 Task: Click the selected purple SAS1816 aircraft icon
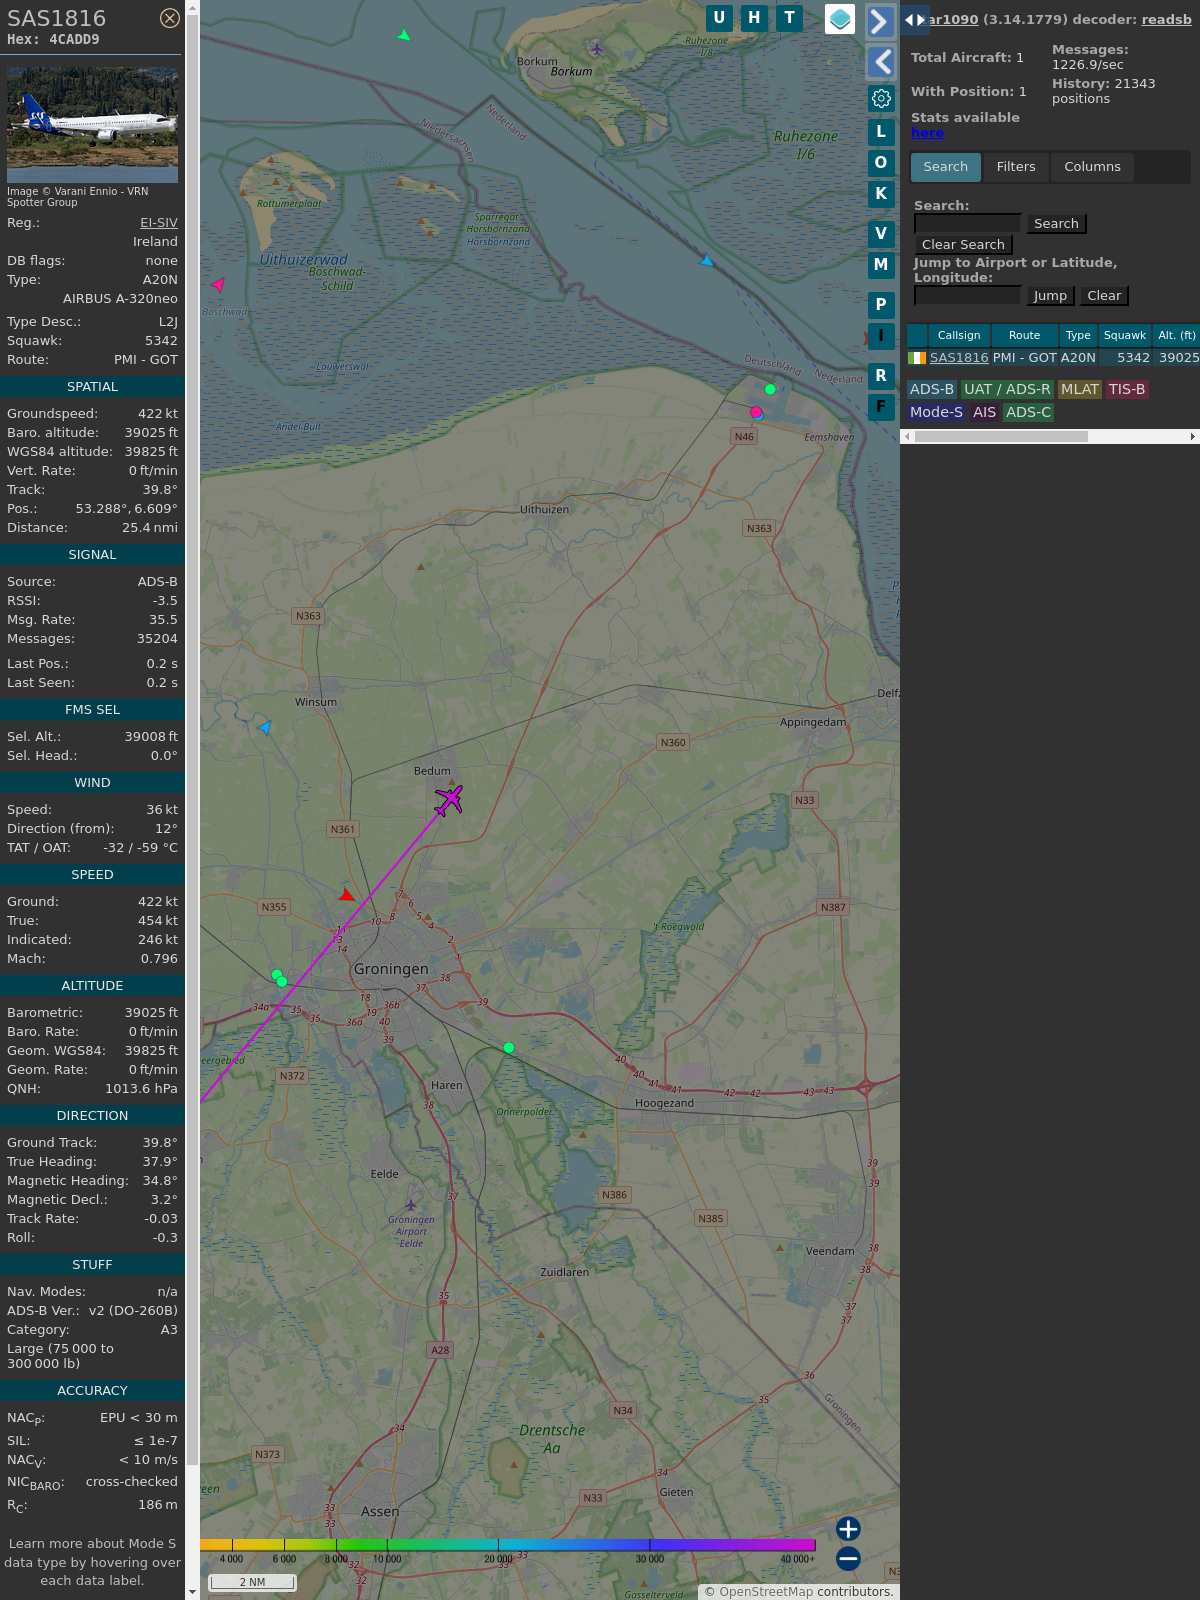449,800
